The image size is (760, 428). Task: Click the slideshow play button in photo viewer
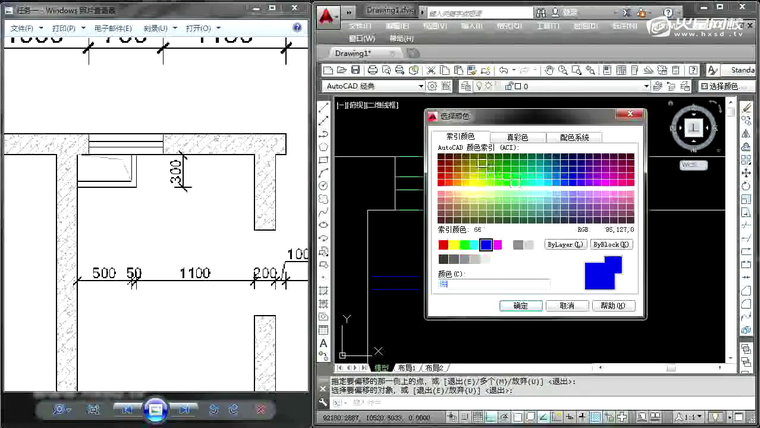155,408
